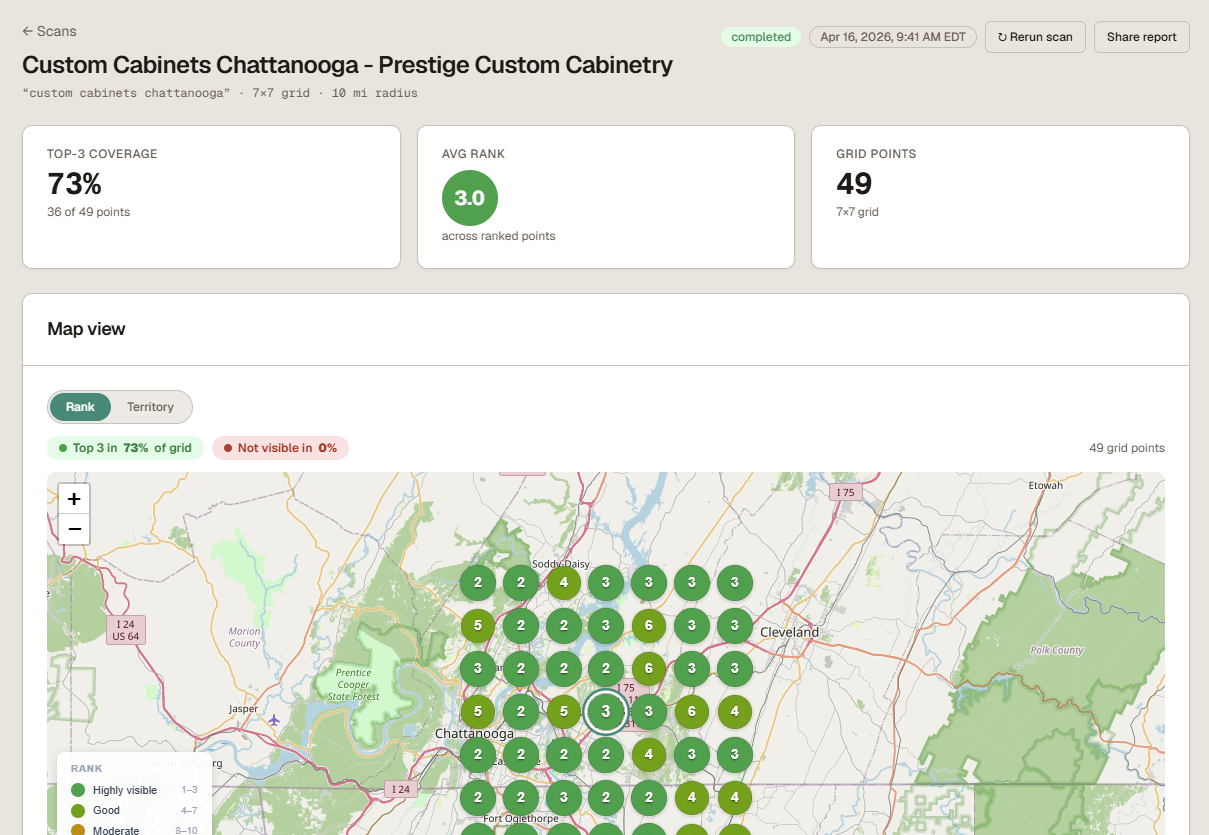
Task: Open the Share report dialog
Action: pyautogui.click(x=1141, y=37)
